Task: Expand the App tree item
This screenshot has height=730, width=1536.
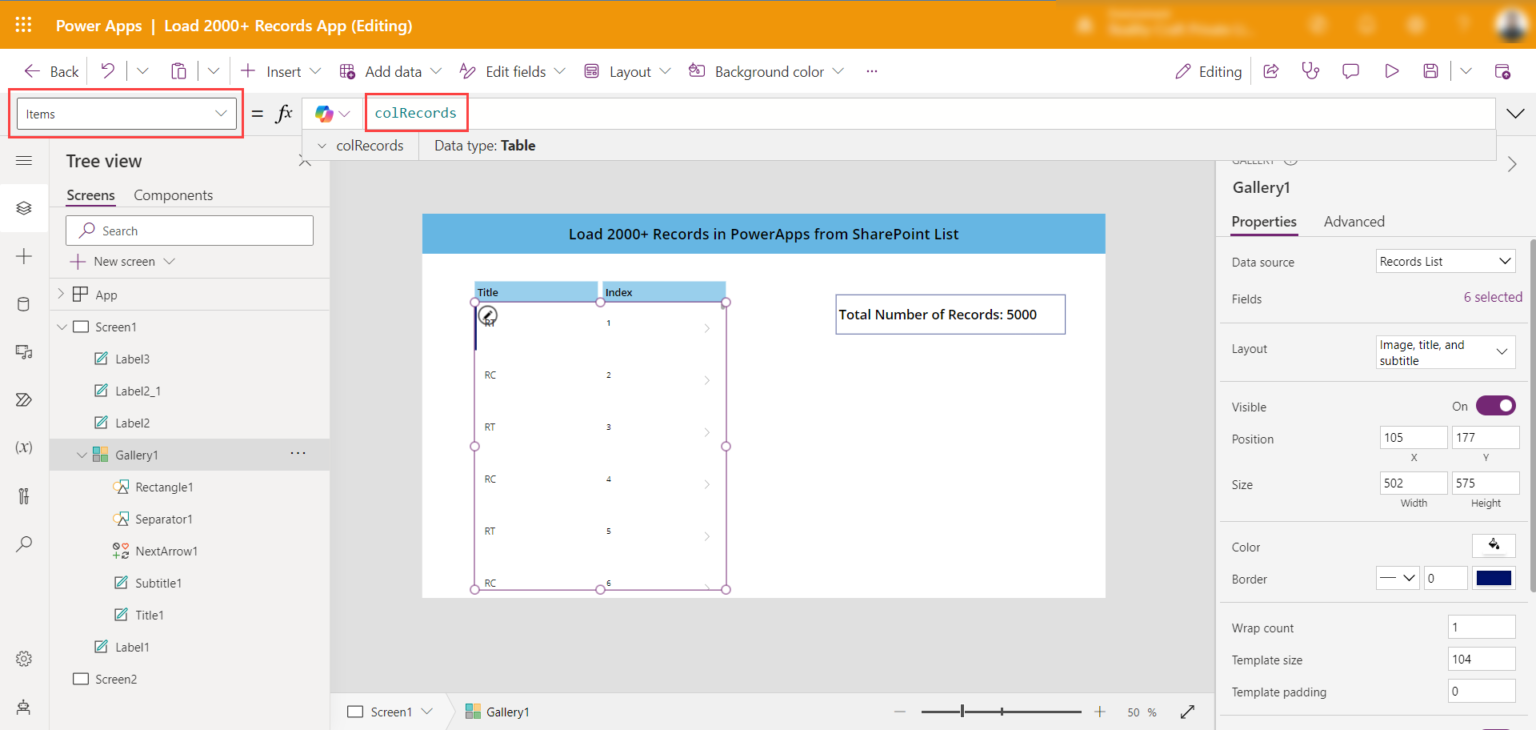Action: 60,293
